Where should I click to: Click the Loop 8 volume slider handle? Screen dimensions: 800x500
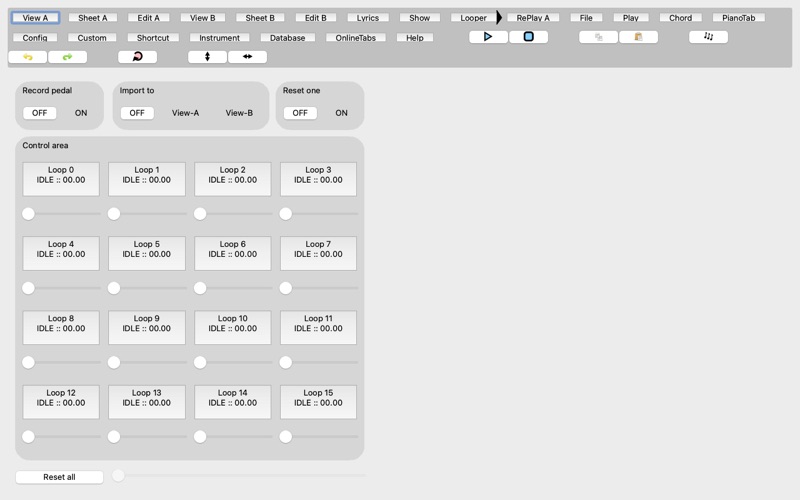[29, 362]
